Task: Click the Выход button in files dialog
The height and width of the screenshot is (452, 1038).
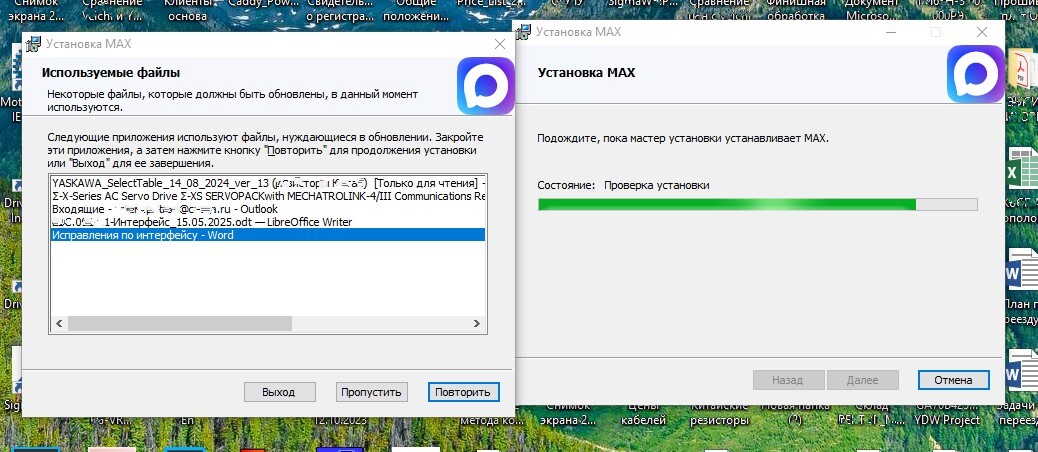Action: [279, 392]
